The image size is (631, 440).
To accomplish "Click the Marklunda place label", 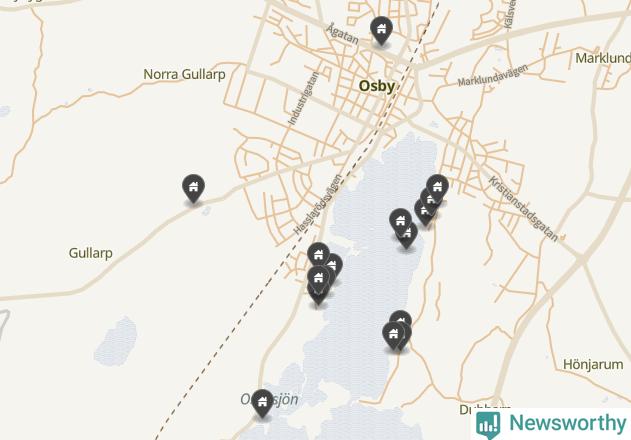I will coord(603,58).
